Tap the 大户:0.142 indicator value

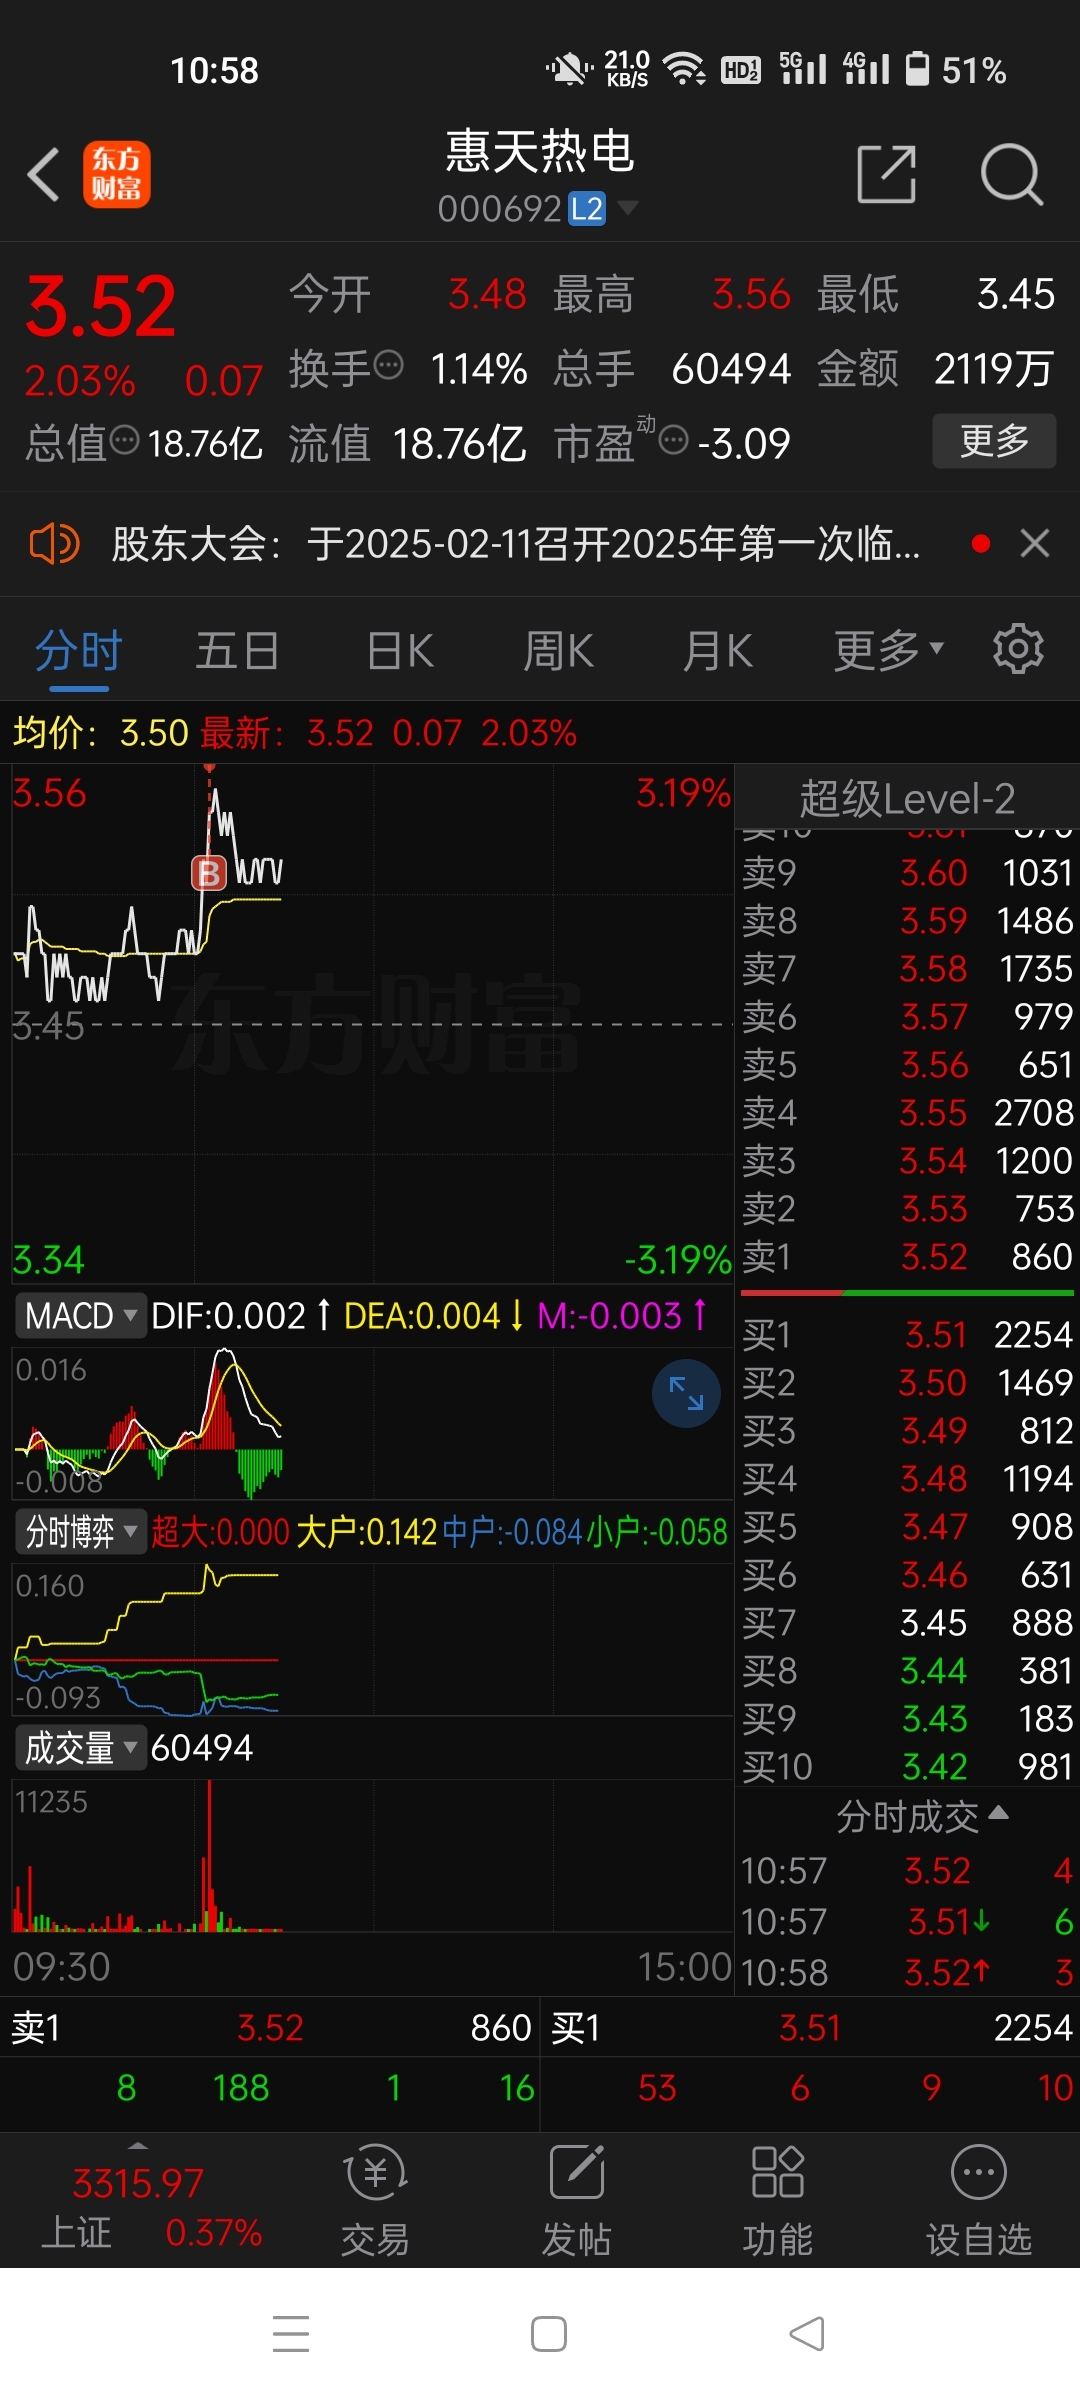click(366, 1532)
